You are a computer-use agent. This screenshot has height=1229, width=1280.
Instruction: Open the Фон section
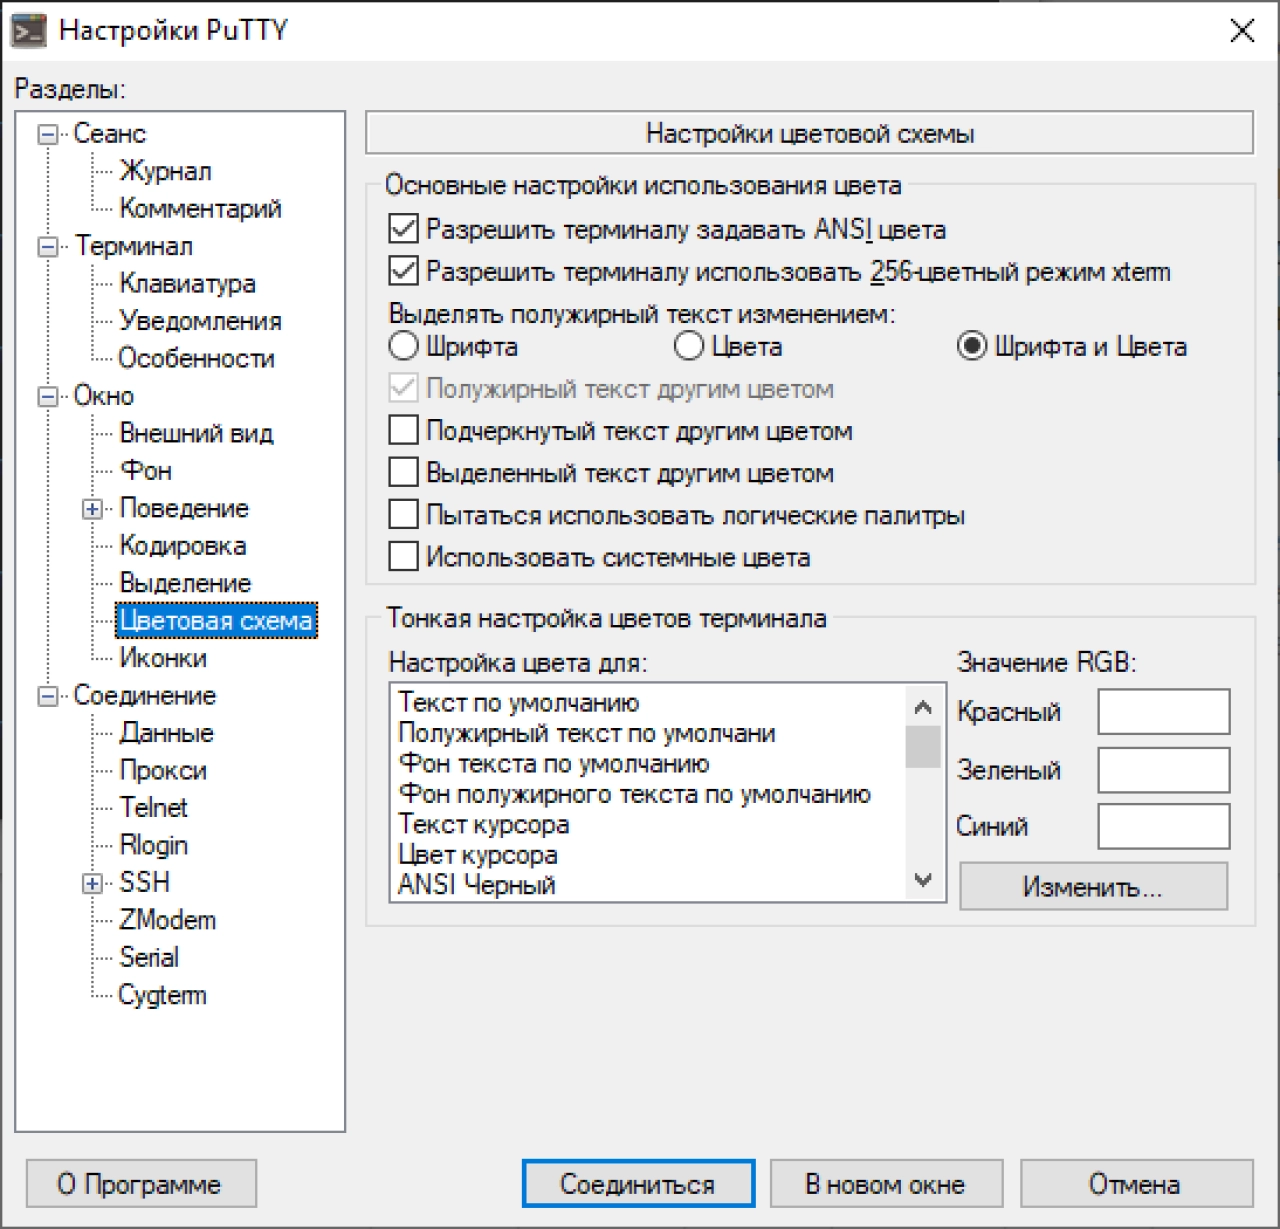pyautogui.click(x=146, y=470)
